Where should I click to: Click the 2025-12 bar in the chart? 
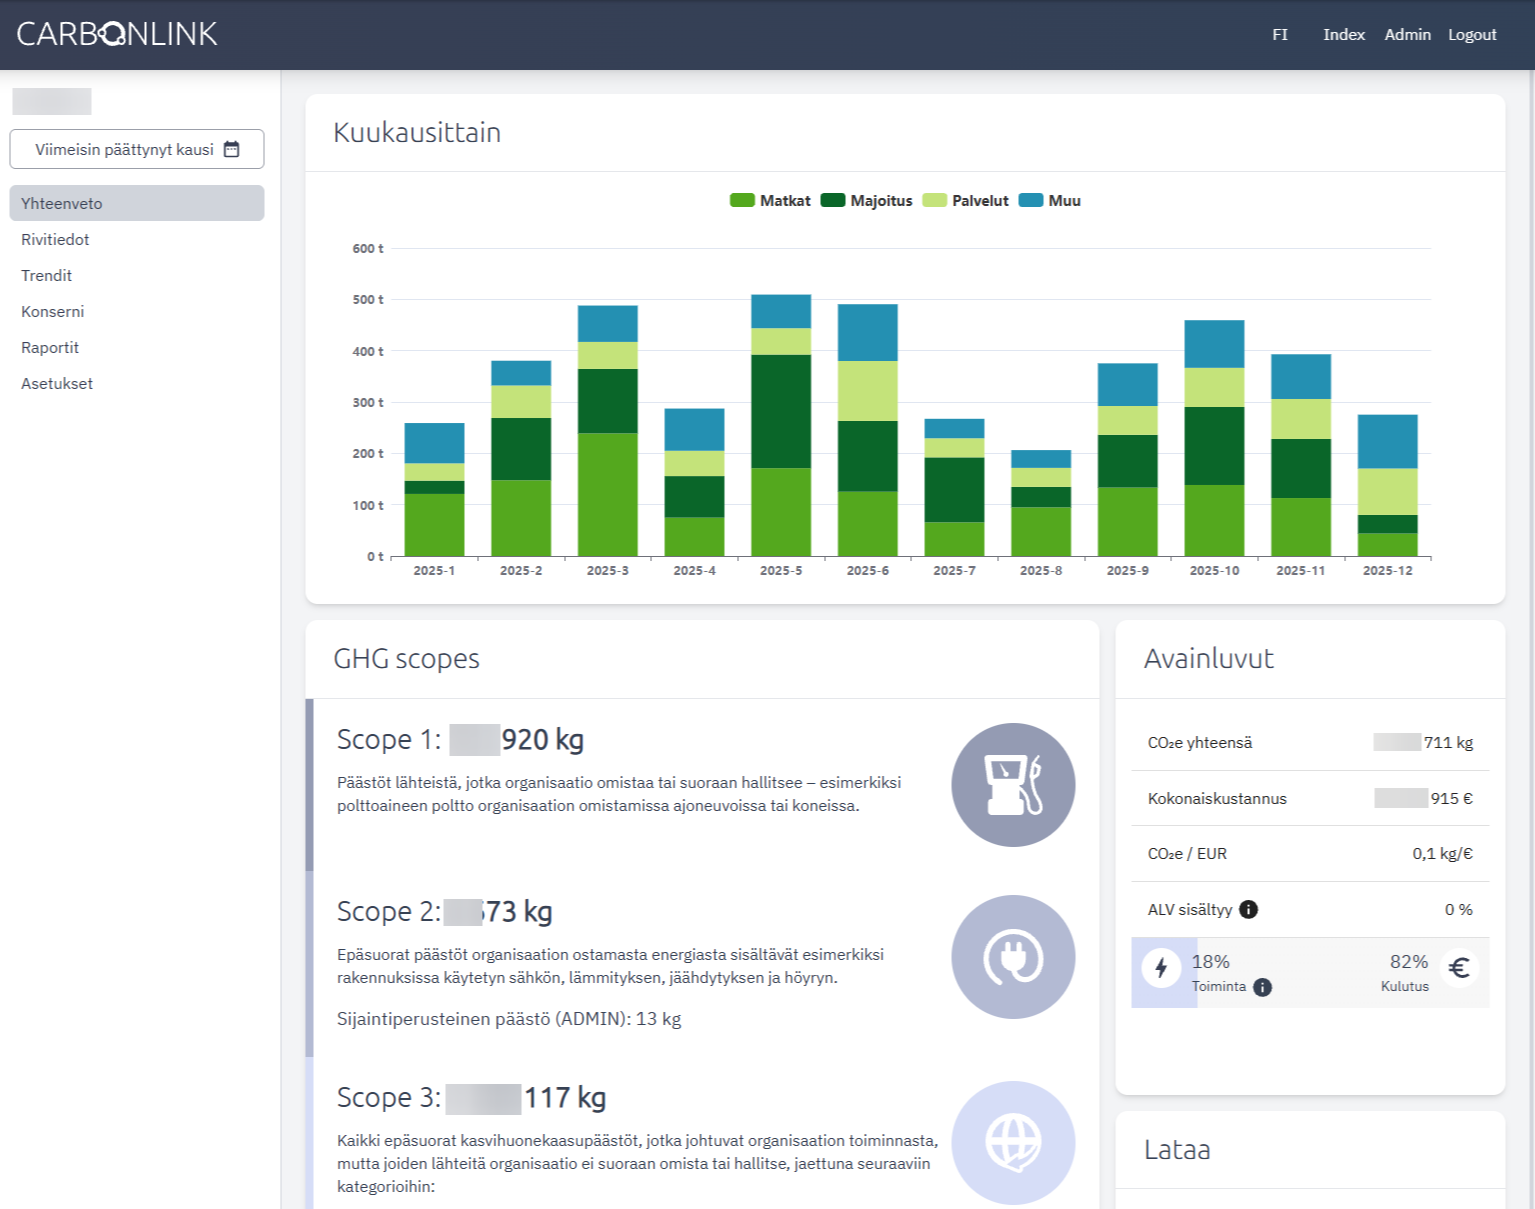[1387, 485]
